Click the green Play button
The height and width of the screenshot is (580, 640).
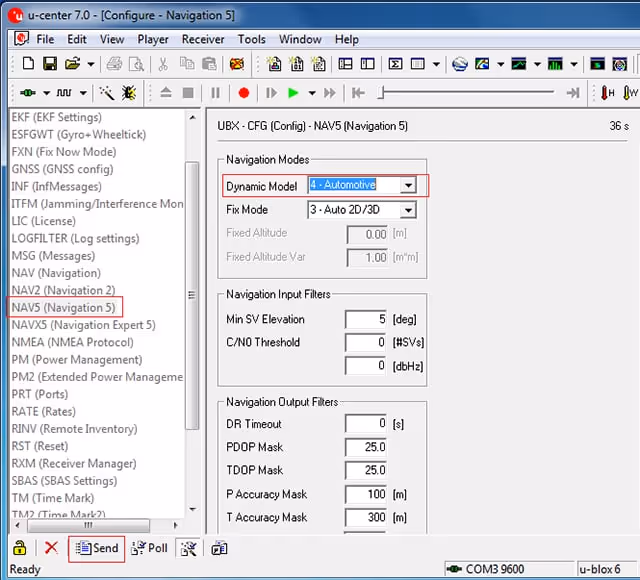[x=293, y=93]
